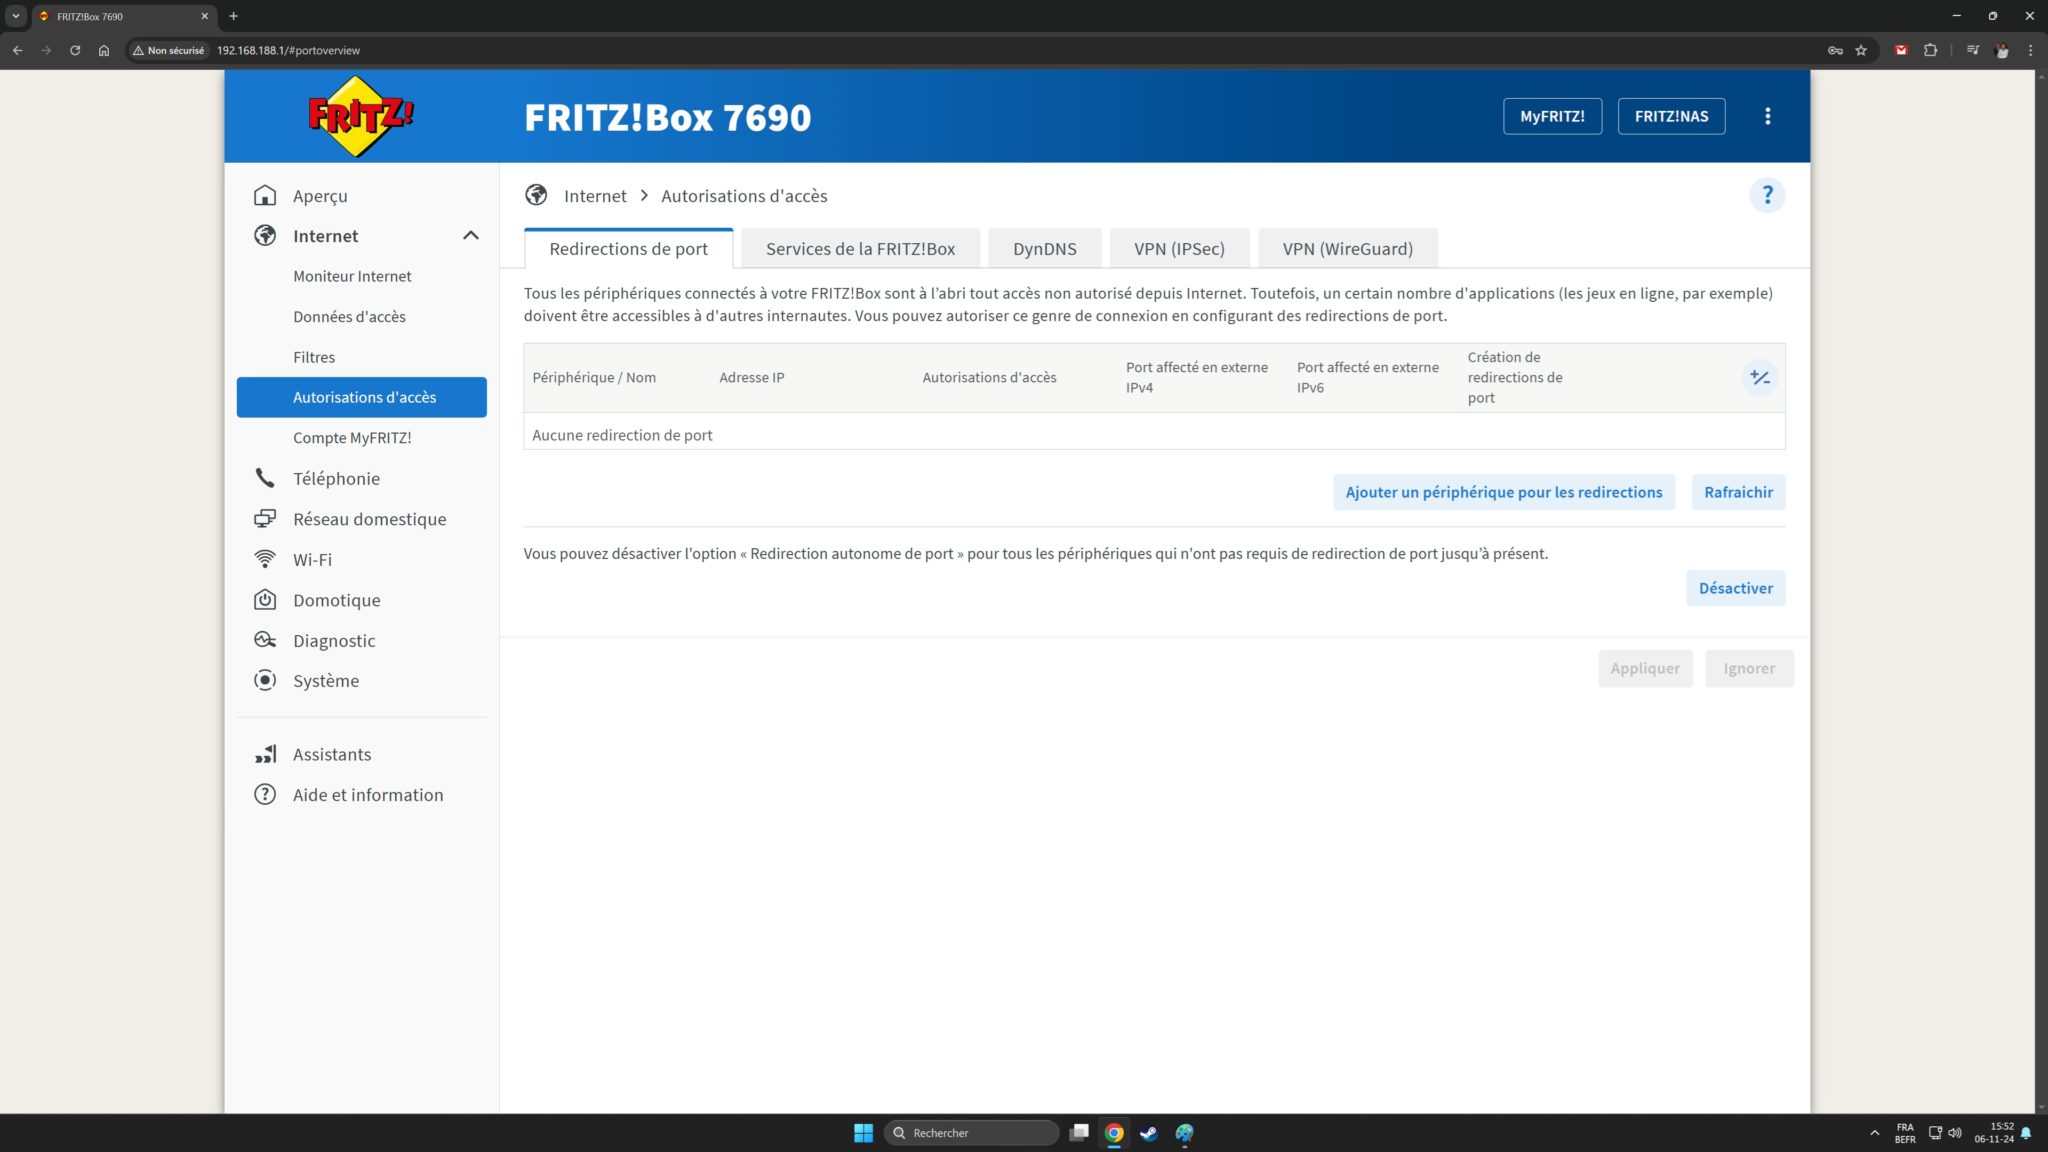The image size is (2048, 1152).
Task: Click the MyFRITZ! header button
Action: click(1552, 116)
